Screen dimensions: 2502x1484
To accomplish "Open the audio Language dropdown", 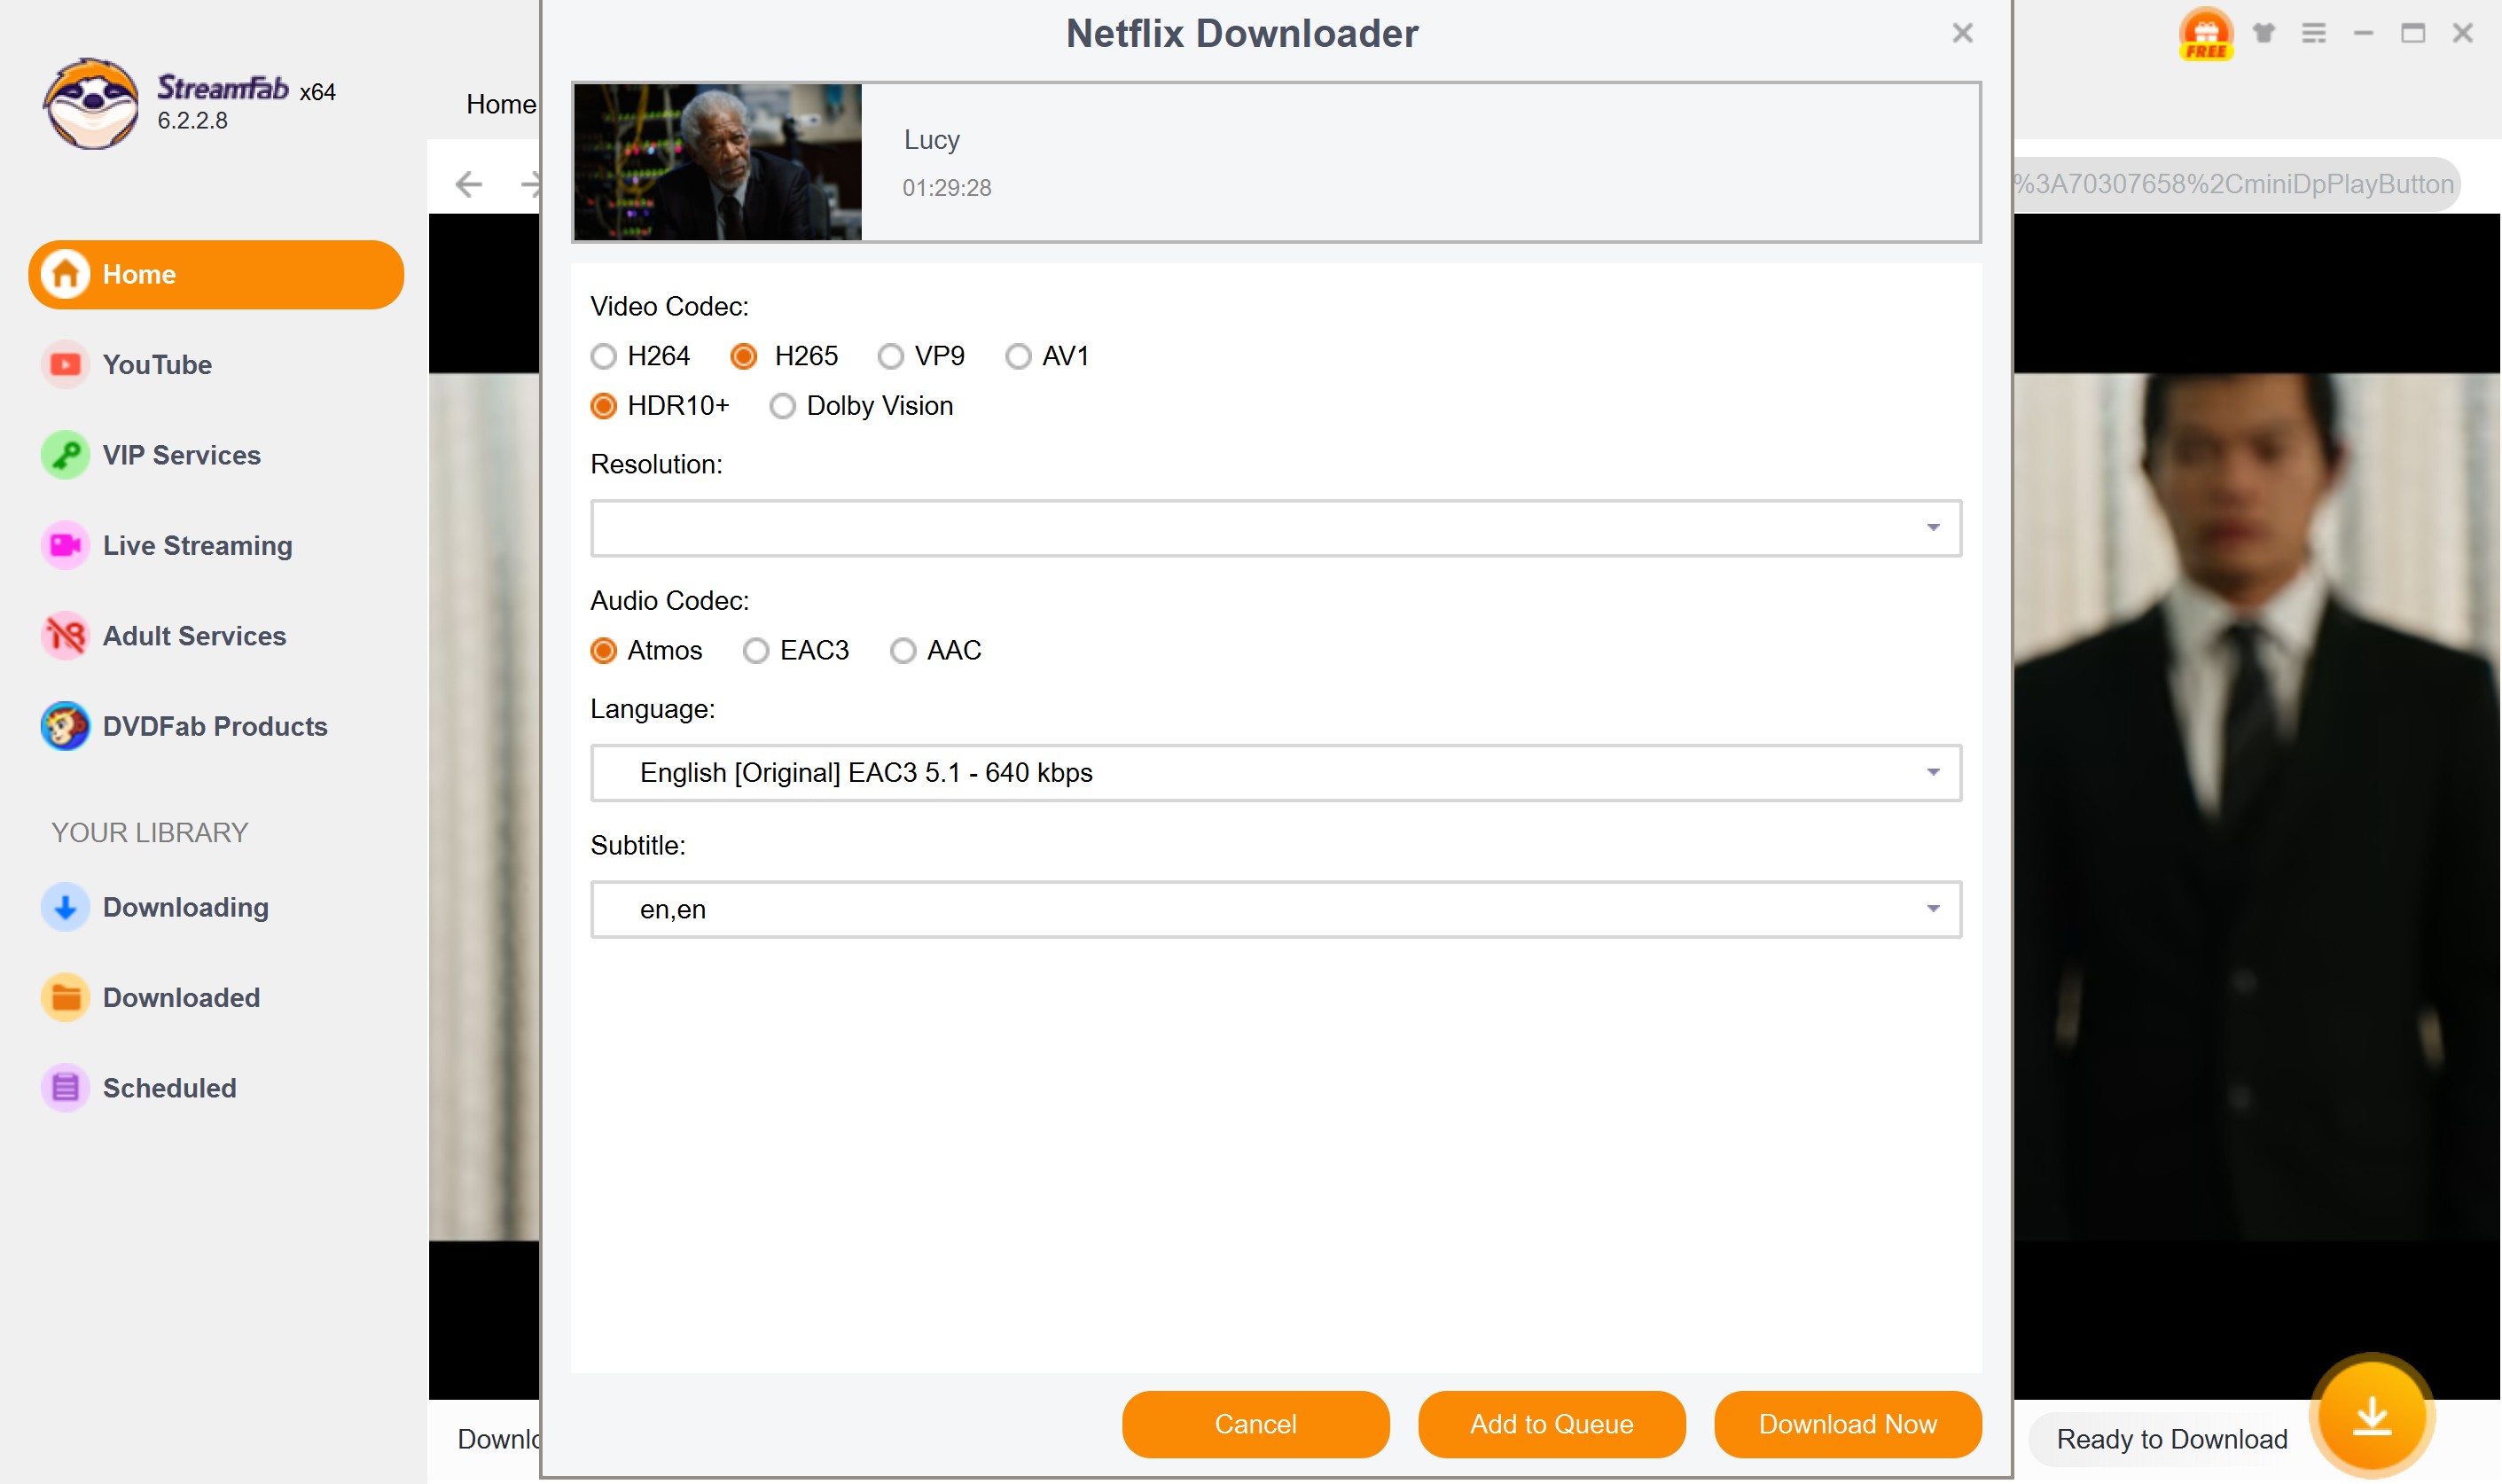I will click(x=1275, y=773).
